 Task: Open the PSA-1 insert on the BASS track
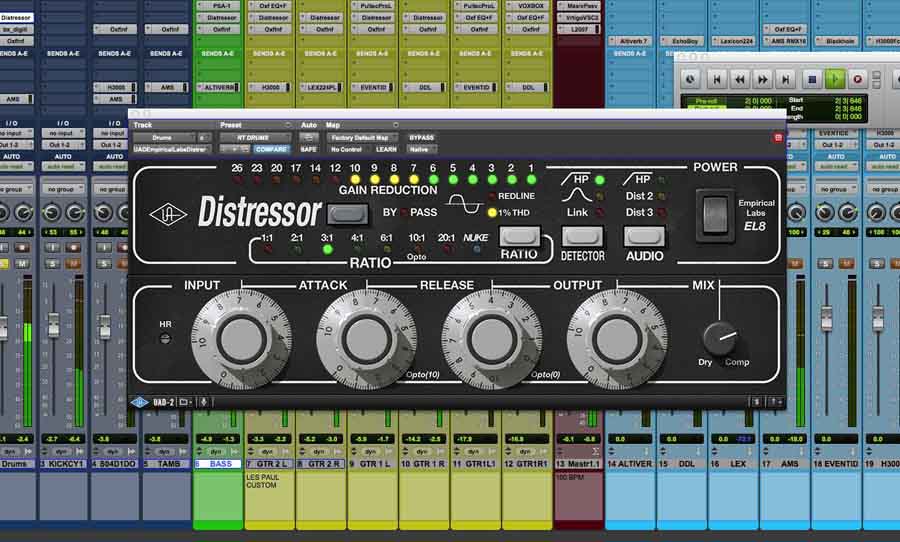point(219,6)
